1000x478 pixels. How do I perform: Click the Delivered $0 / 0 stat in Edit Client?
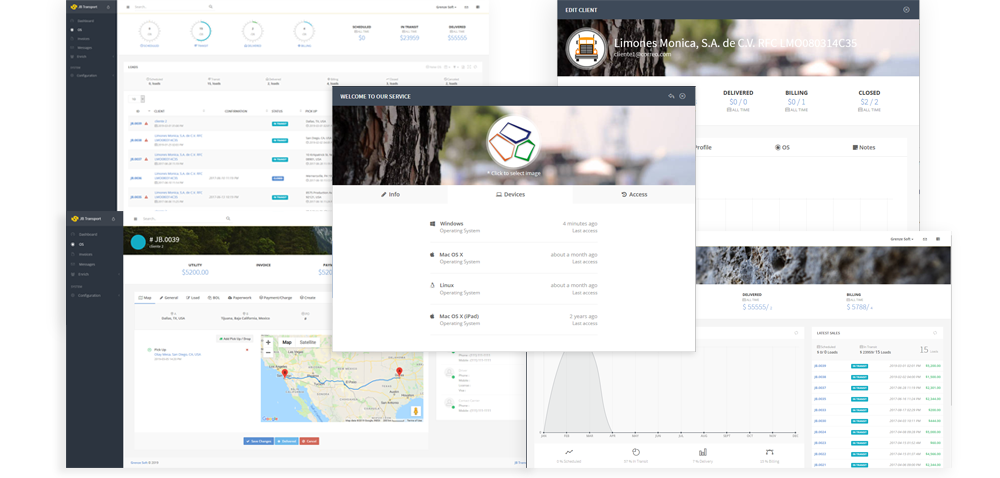coord(738,101)
